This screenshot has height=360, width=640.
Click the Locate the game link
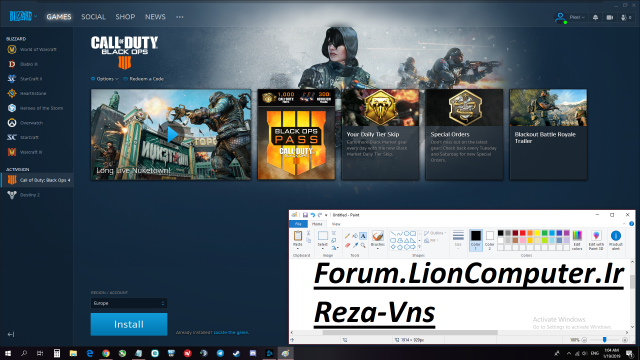point(231,332)
